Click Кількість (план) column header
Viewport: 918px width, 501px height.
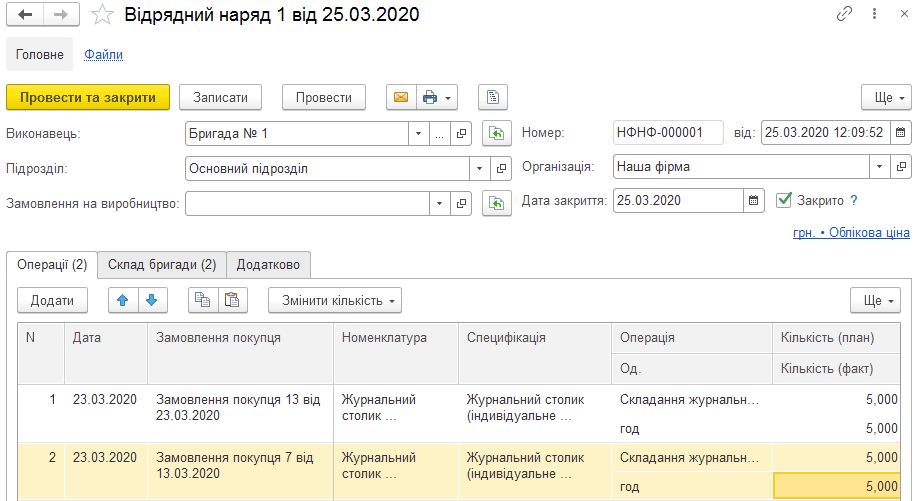tap(836, 338)
